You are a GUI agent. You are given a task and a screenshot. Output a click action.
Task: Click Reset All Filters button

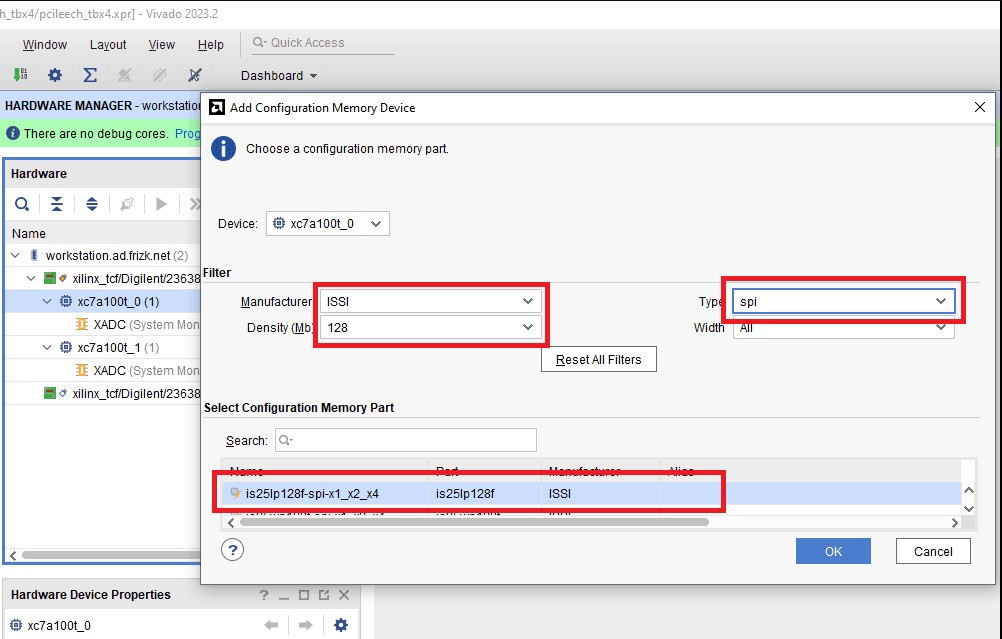click(x=599, y=359)
